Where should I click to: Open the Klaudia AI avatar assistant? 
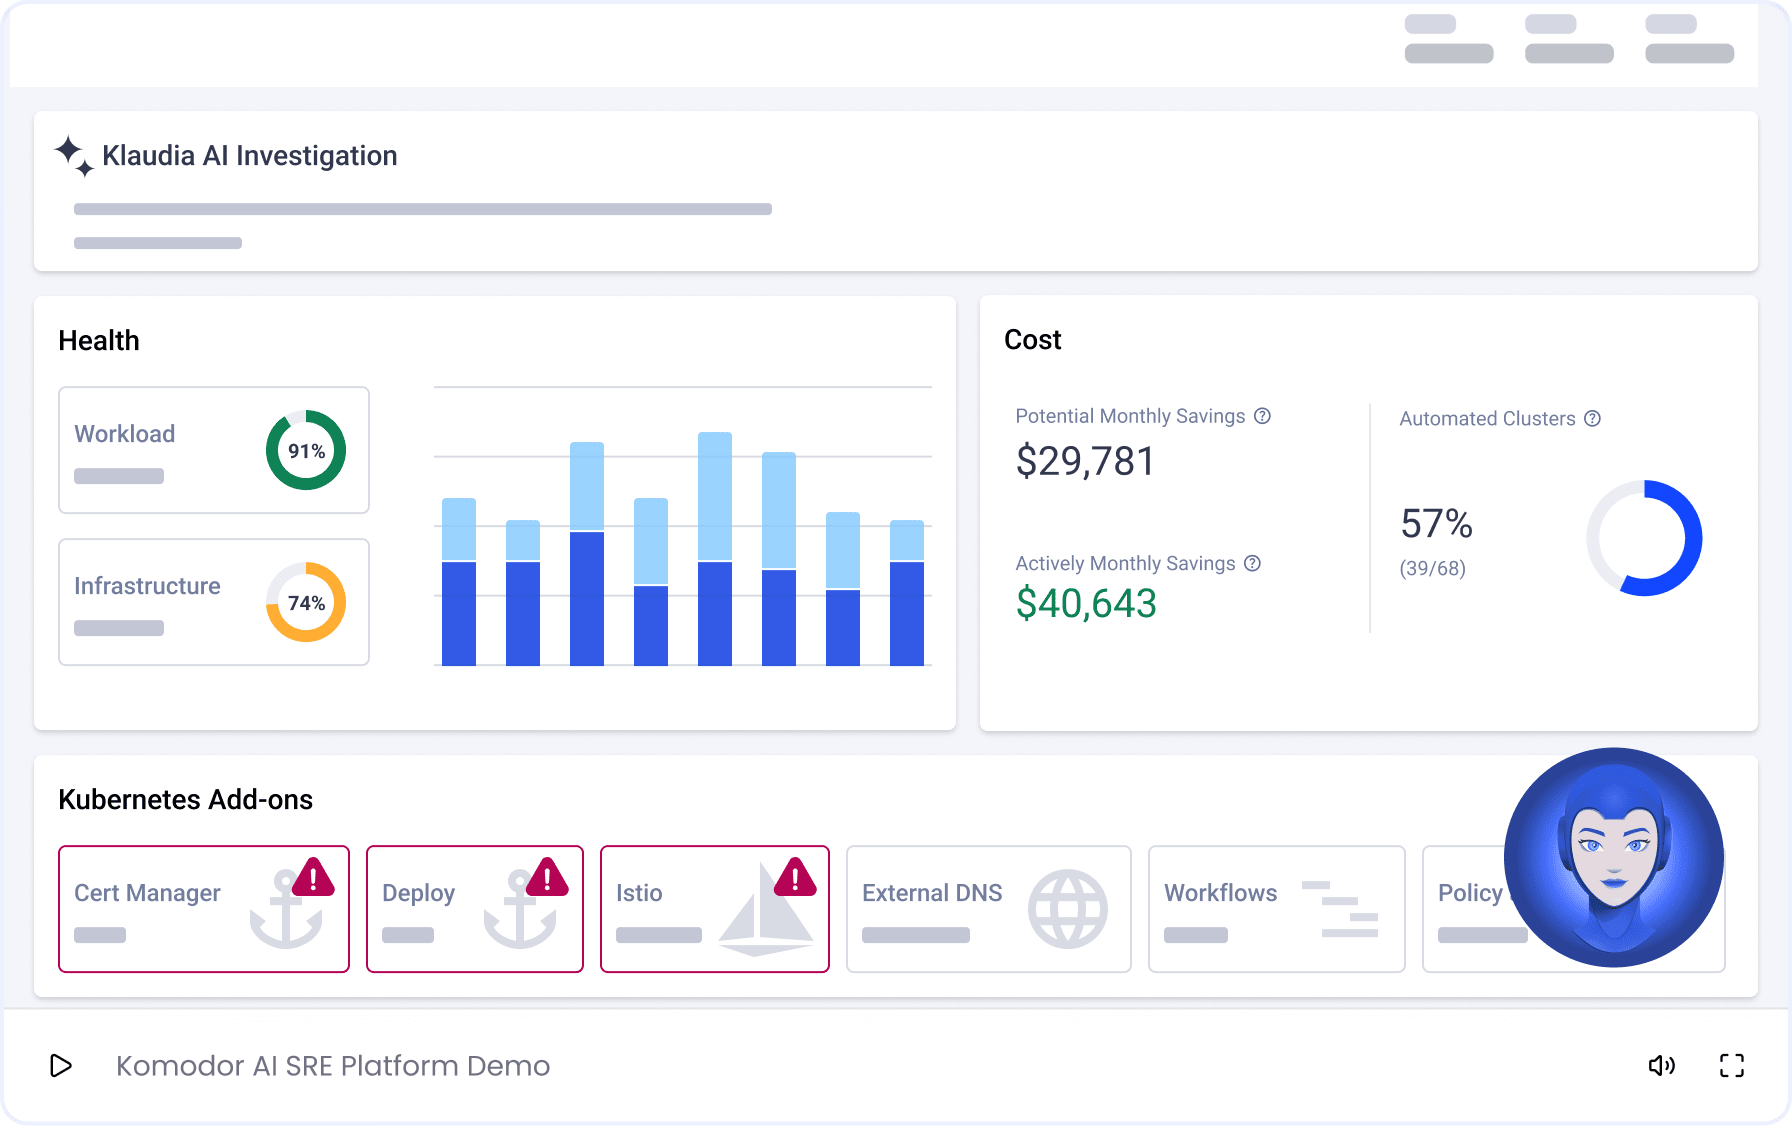1613,858
